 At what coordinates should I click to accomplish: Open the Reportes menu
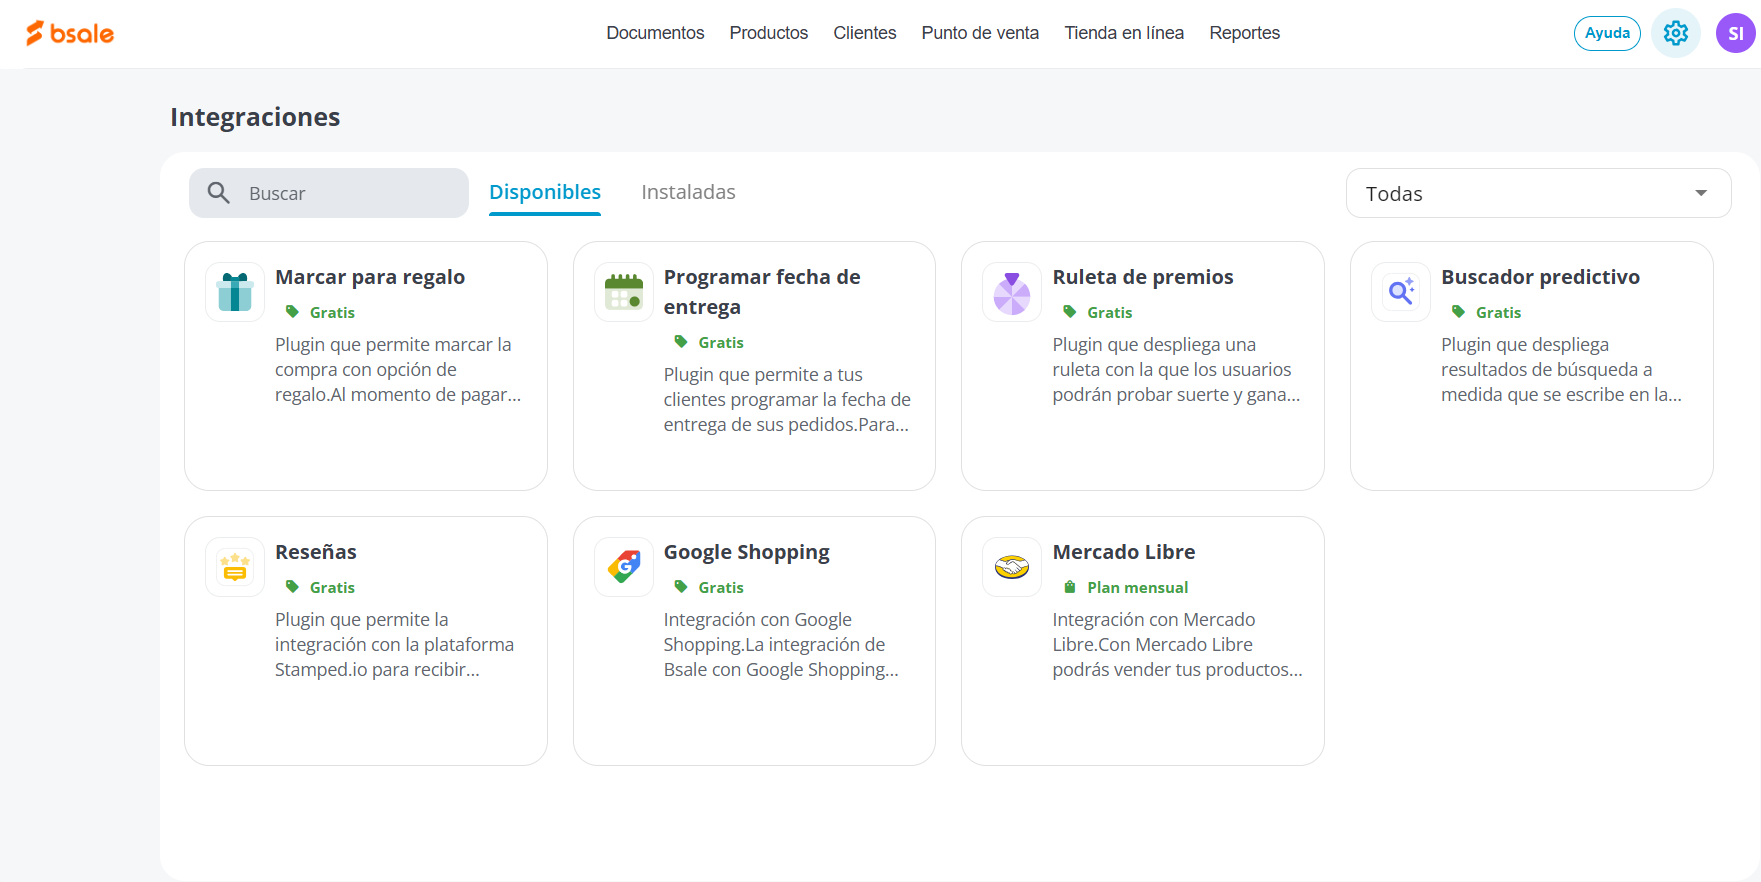[1245, 33]
